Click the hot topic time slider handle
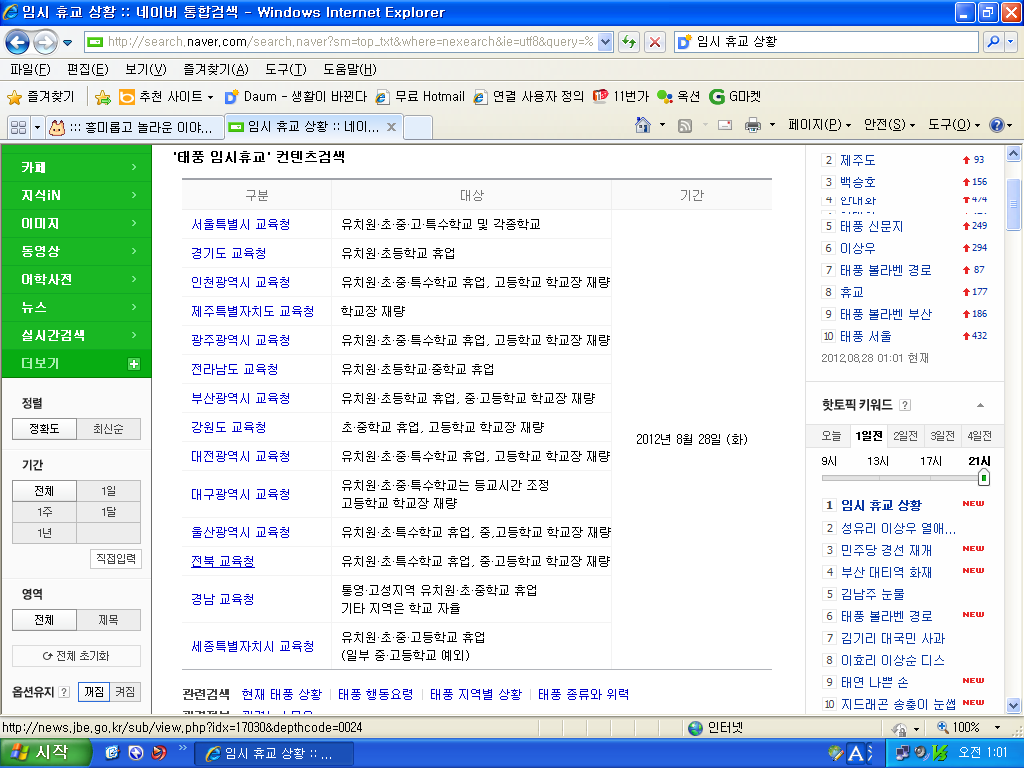Viewport: 1024px width, 768px height. (983, 478)
